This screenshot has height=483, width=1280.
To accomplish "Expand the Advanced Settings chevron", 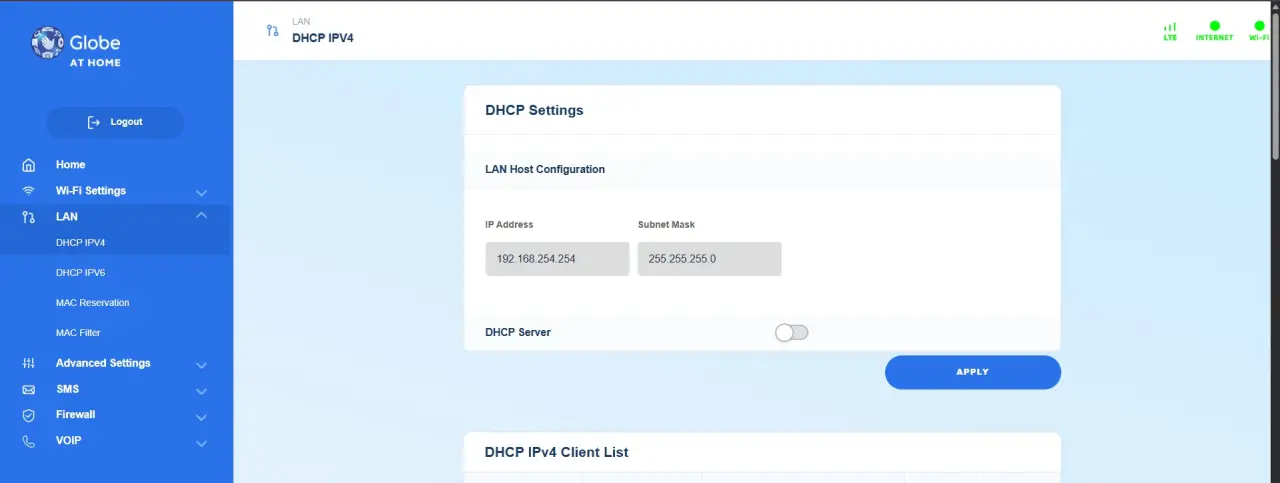I will [201, 365].
